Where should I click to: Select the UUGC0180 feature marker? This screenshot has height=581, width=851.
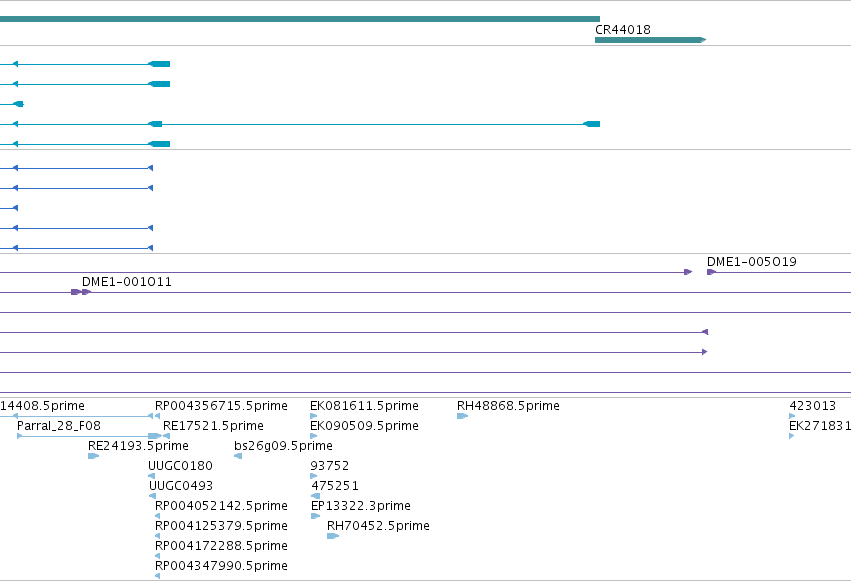pyautogui.click(x=151, y=476)
